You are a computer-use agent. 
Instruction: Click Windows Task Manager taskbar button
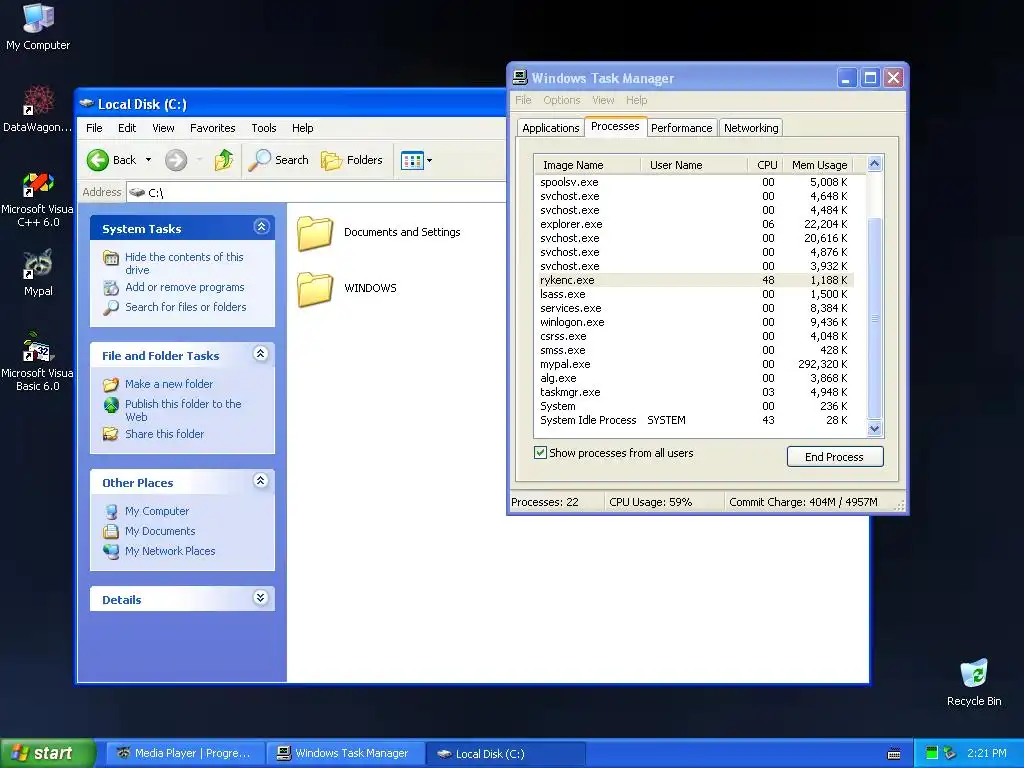345,753
